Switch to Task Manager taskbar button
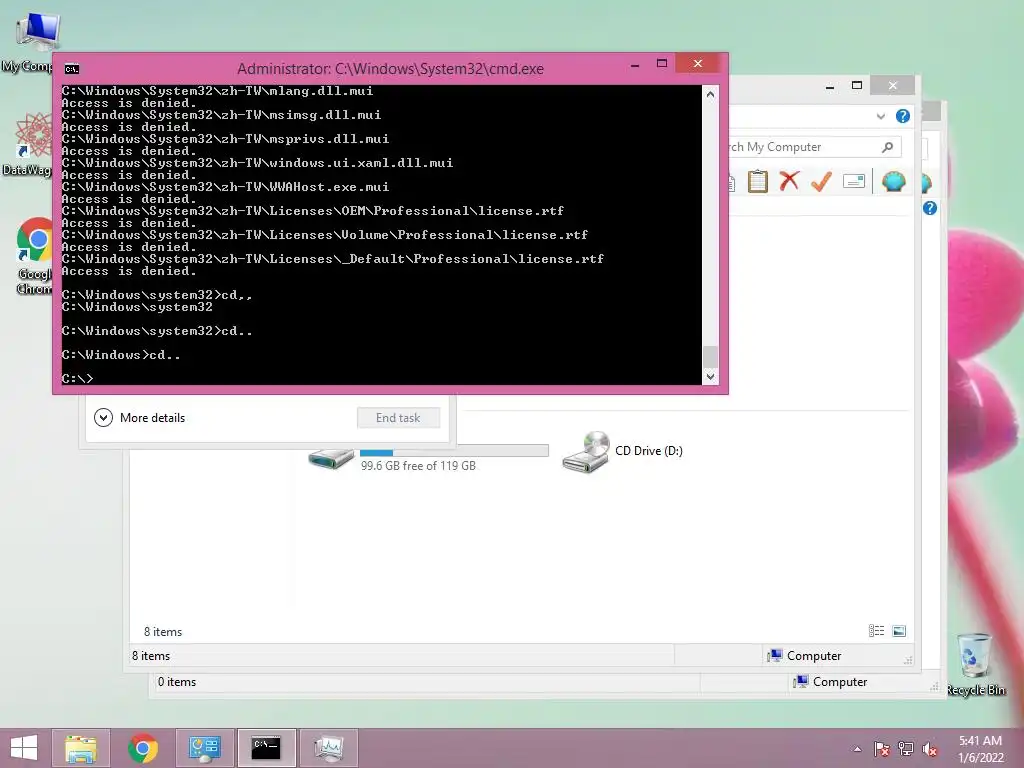The width and height of the screenshot is (1024, 768). (x=328, y=748)
